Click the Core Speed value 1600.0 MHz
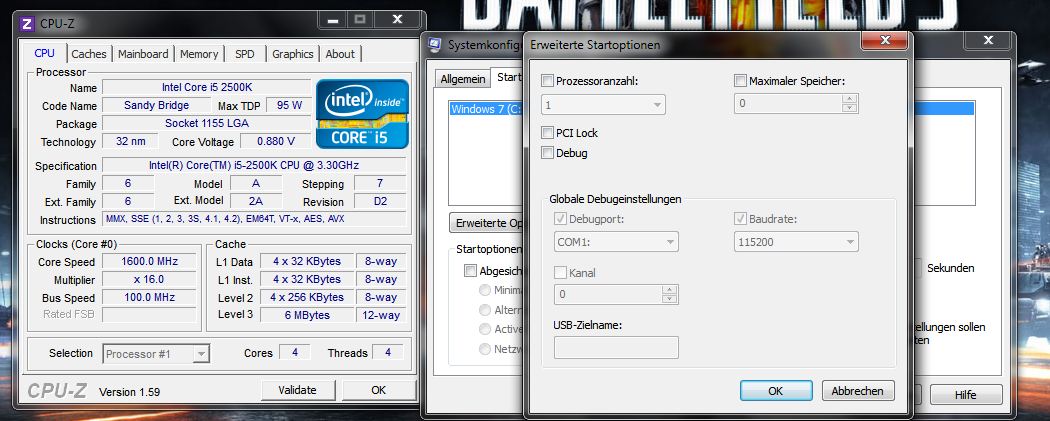The image size is (1050, 421). click(148, 261)
